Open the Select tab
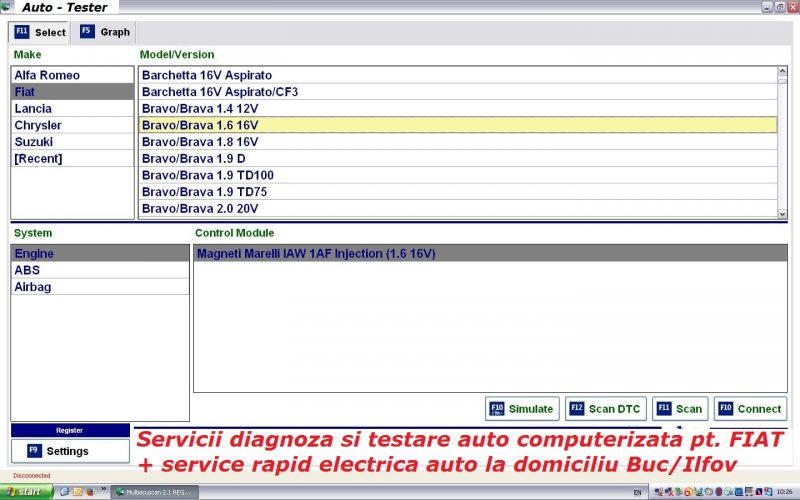 click(x=40, y=32)
